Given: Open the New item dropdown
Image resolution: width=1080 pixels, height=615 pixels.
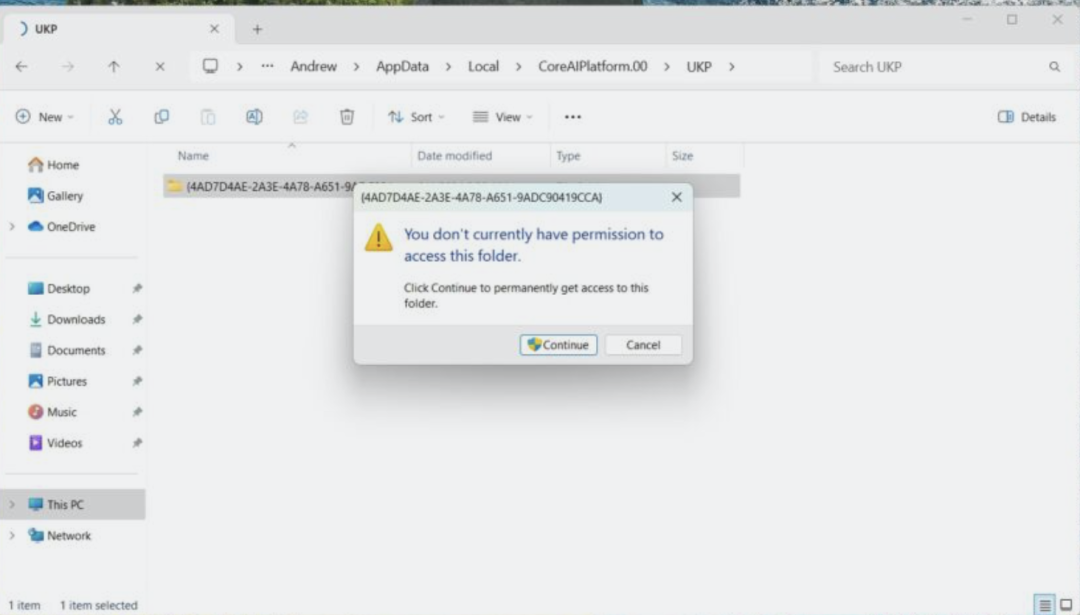Looking at the screenshot, I should 45,116.
